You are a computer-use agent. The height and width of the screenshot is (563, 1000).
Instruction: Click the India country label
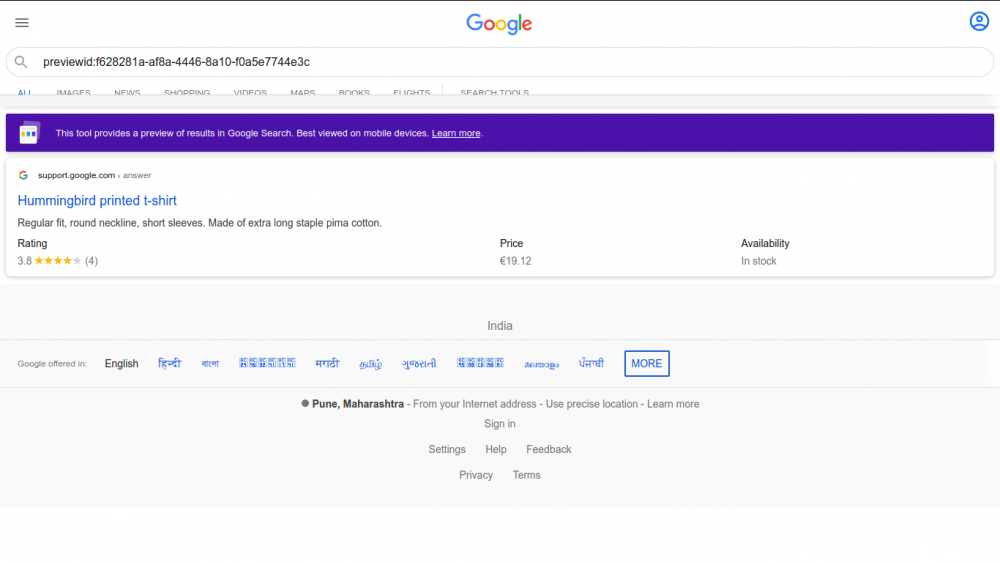(x=500, y=326)
